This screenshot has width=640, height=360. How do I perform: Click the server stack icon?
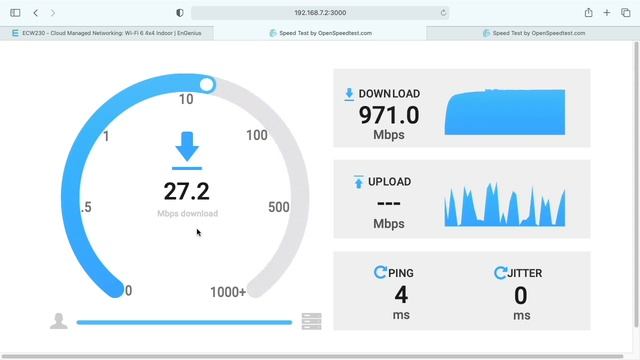(311, 321)
